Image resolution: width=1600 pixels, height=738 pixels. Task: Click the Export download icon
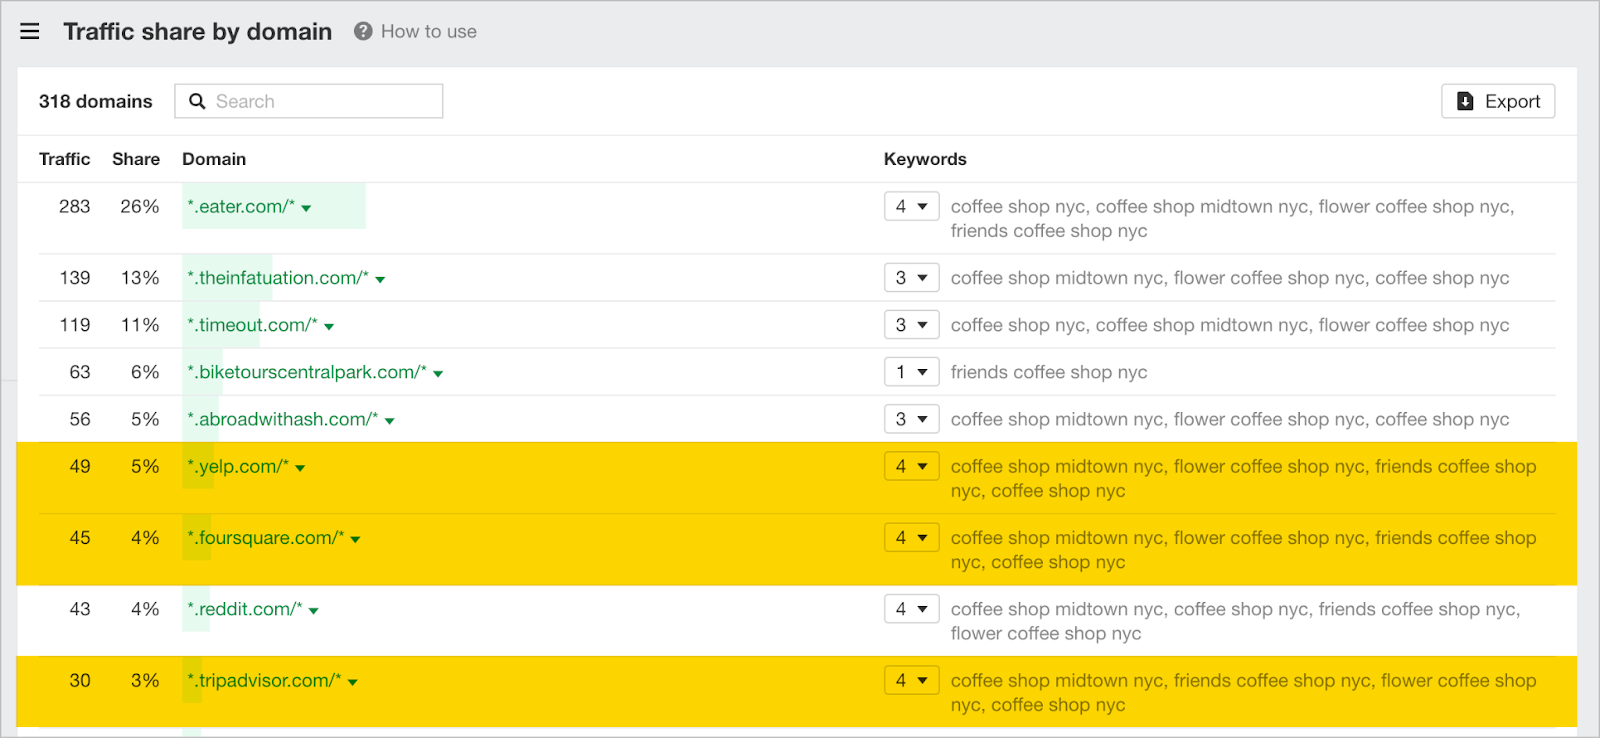tap(1465, 101)
